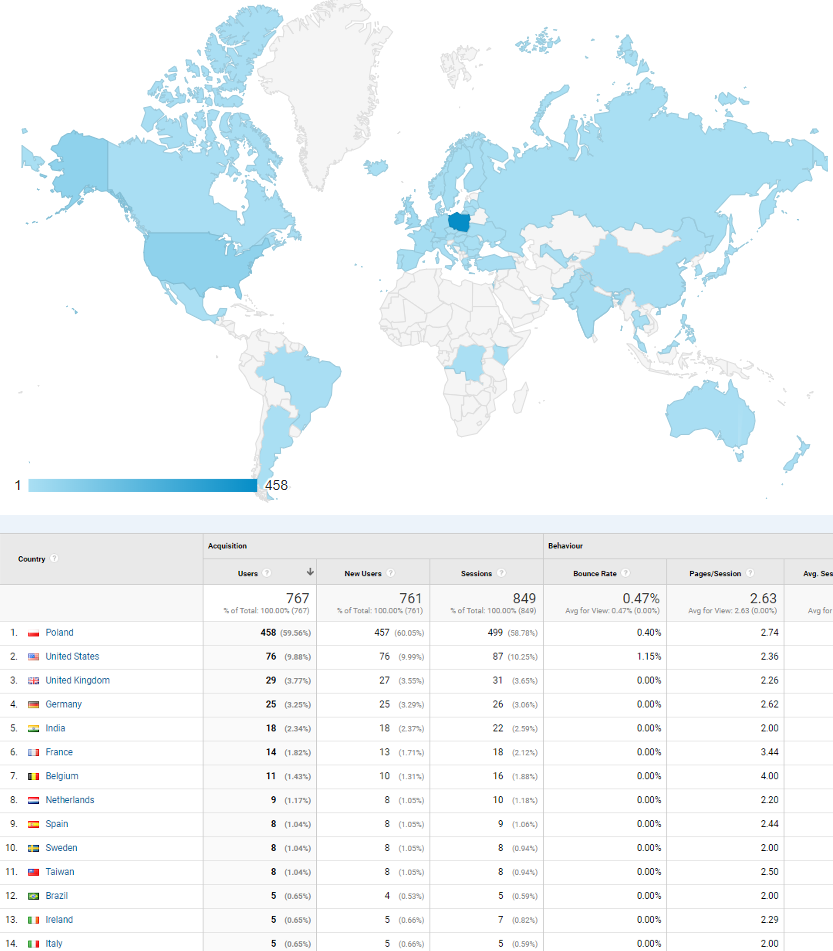Open the United Kingdom country link
This screenshot has width=833, height=951.
coord(77,681)
